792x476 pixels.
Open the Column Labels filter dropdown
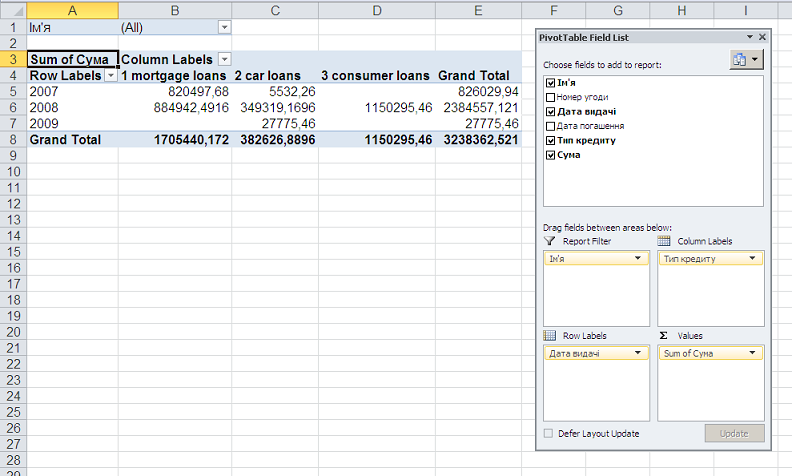point(224,59)
